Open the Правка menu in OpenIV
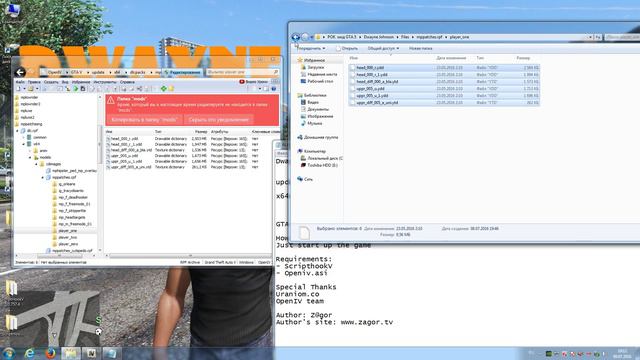 click(34, 82)
